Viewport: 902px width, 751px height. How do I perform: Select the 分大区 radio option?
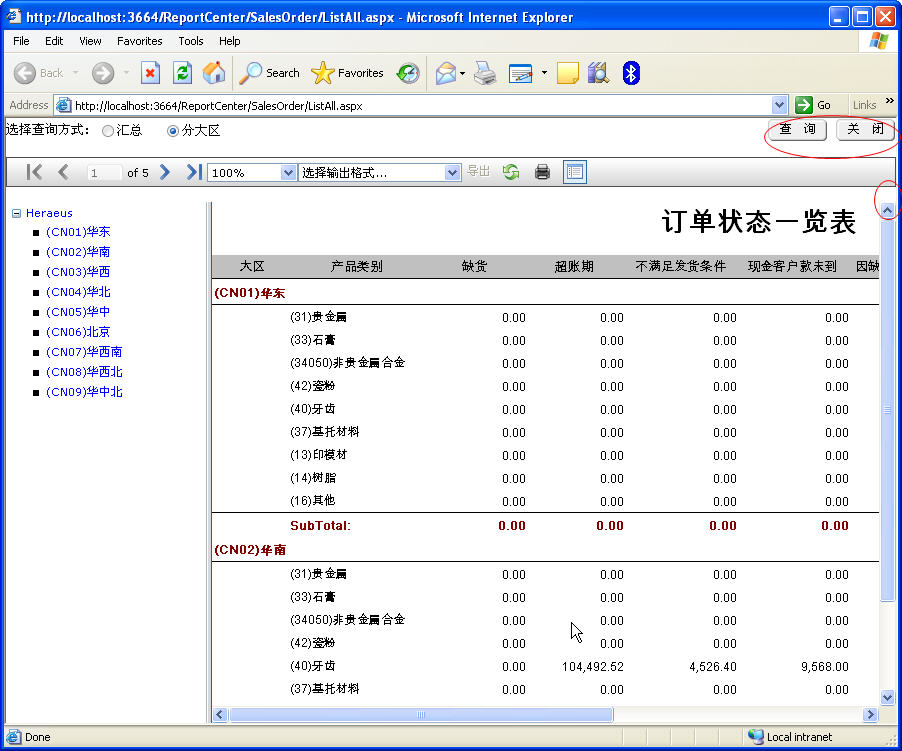(x=173, y=131)
